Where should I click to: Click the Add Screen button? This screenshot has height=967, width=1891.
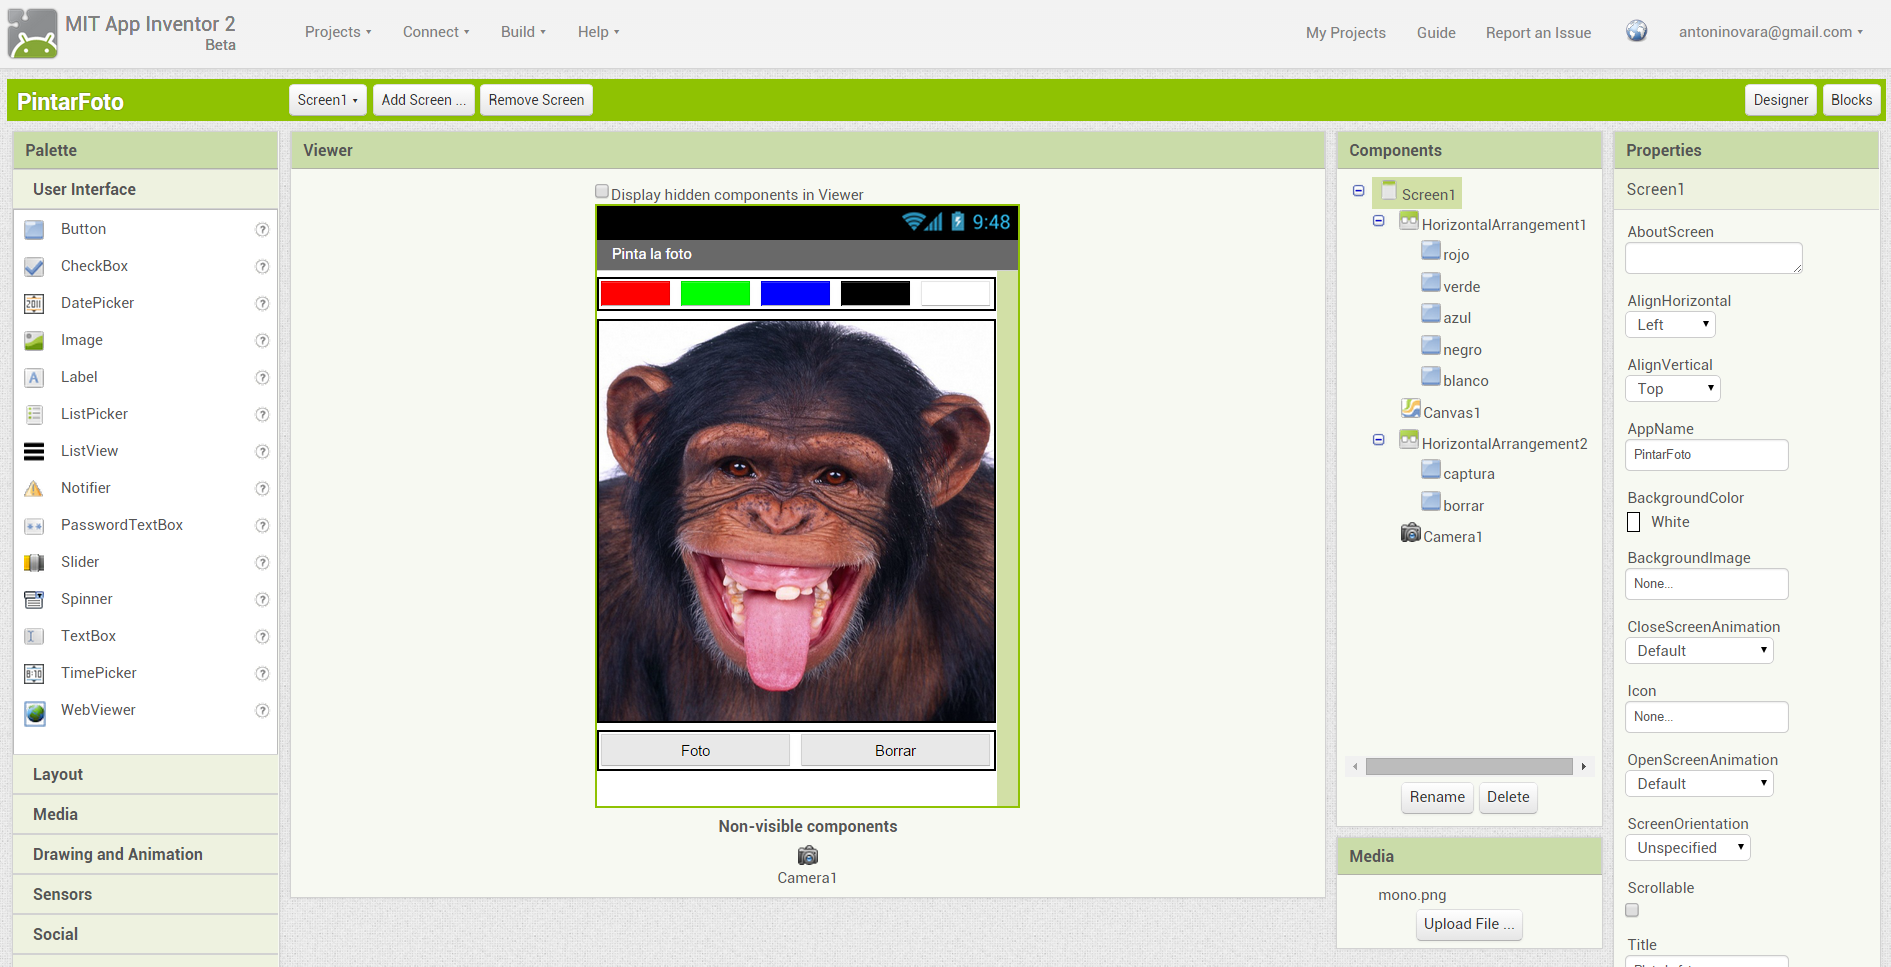pyautogui.click(x=423, y=99)
